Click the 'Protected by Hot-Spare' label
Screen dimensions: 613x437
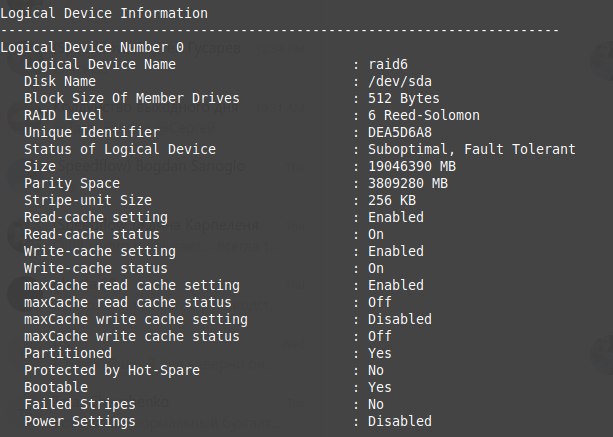[112, 371]
